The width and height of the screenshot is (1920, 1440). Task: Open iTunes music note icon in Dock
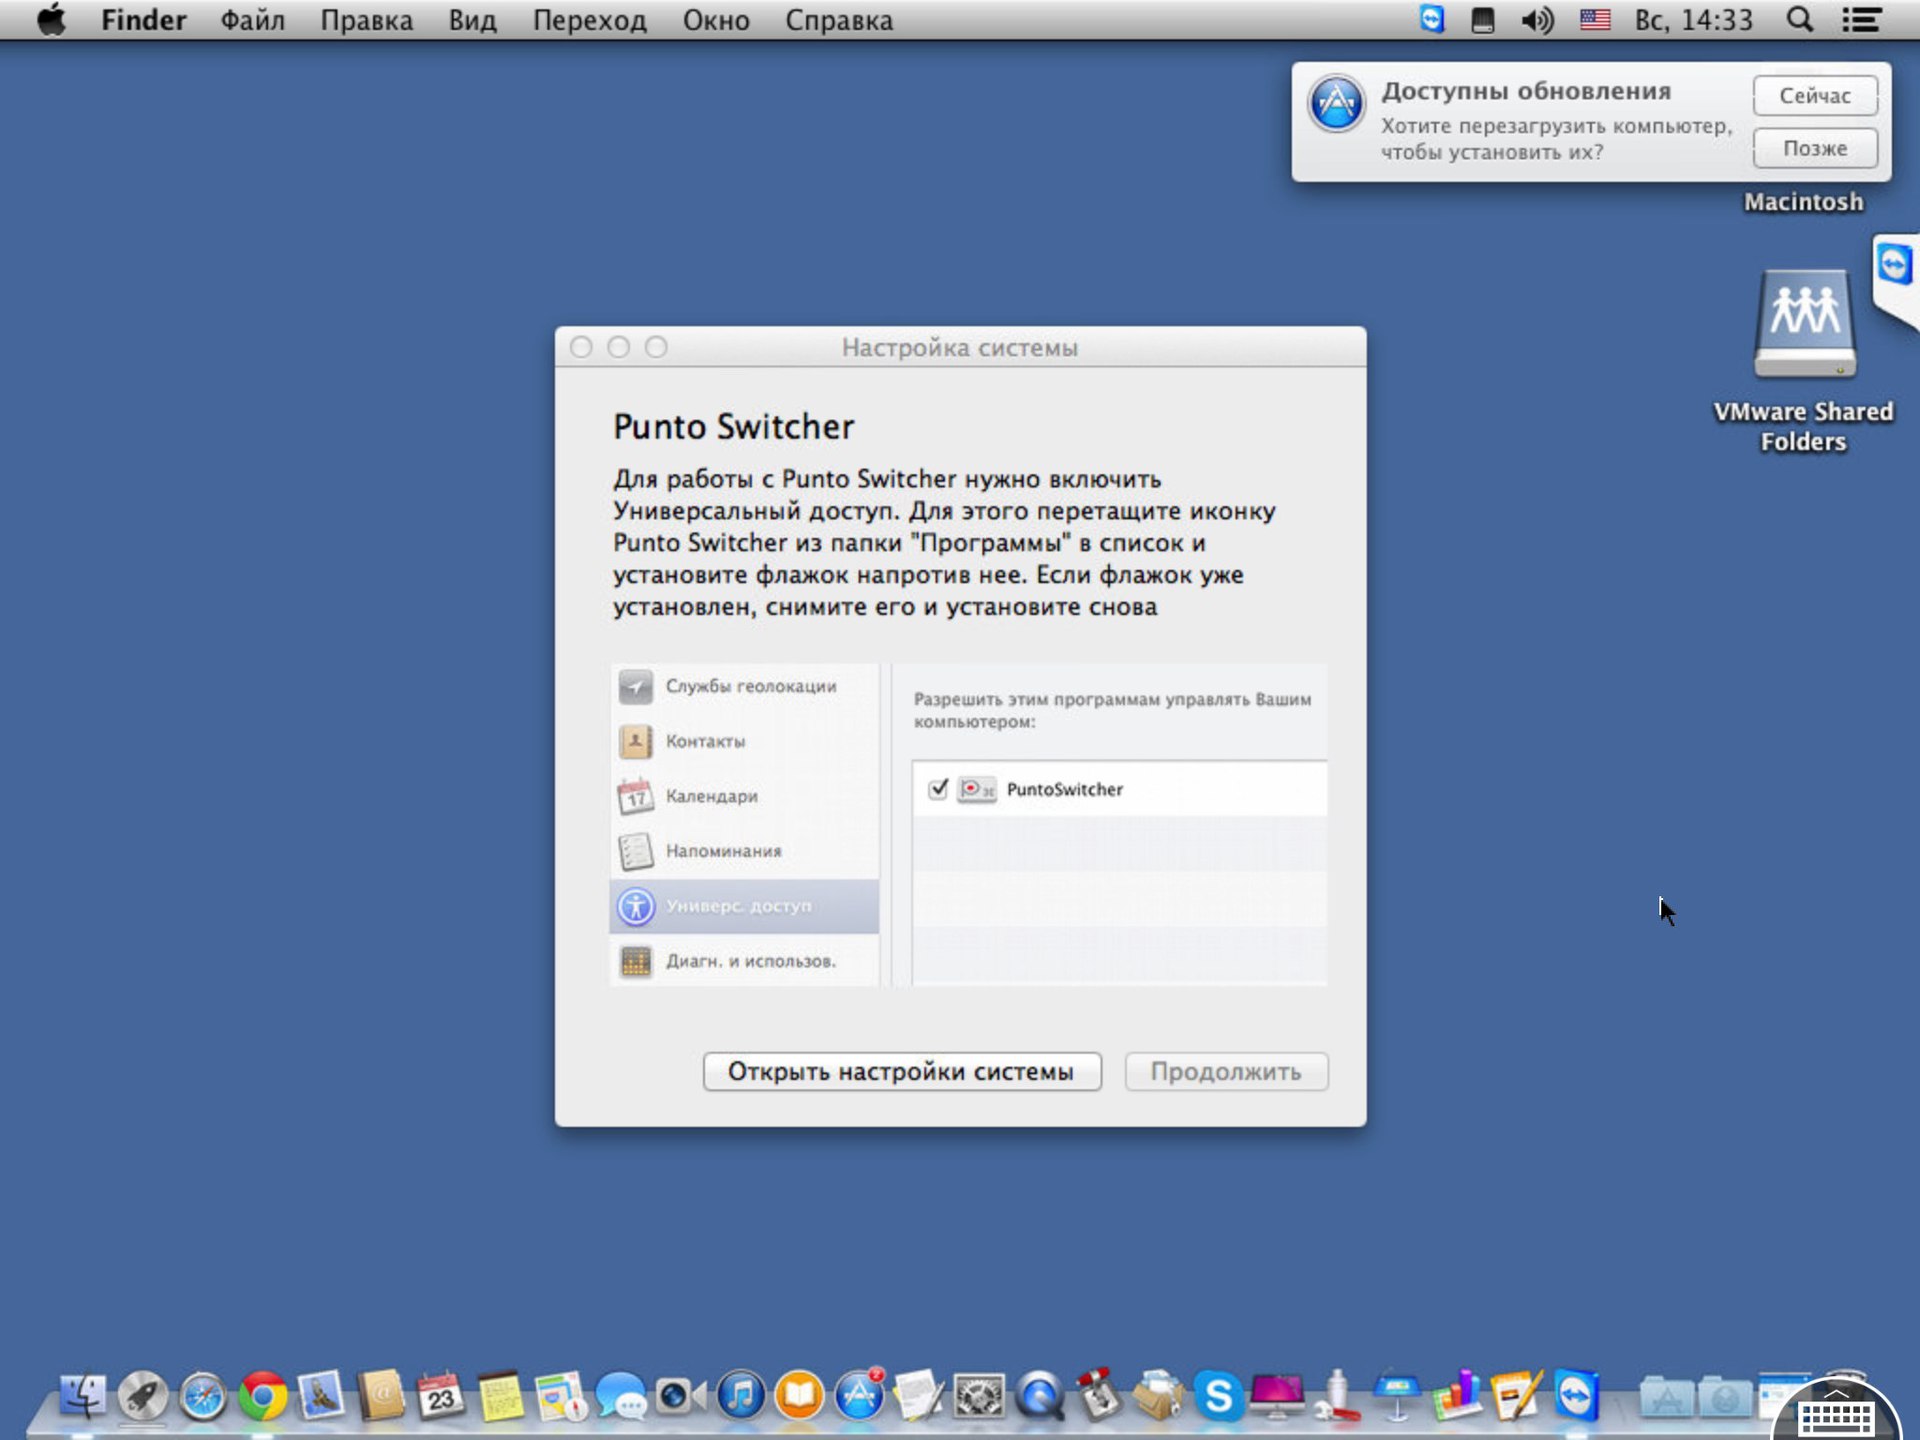click(x=740, y=1395)
